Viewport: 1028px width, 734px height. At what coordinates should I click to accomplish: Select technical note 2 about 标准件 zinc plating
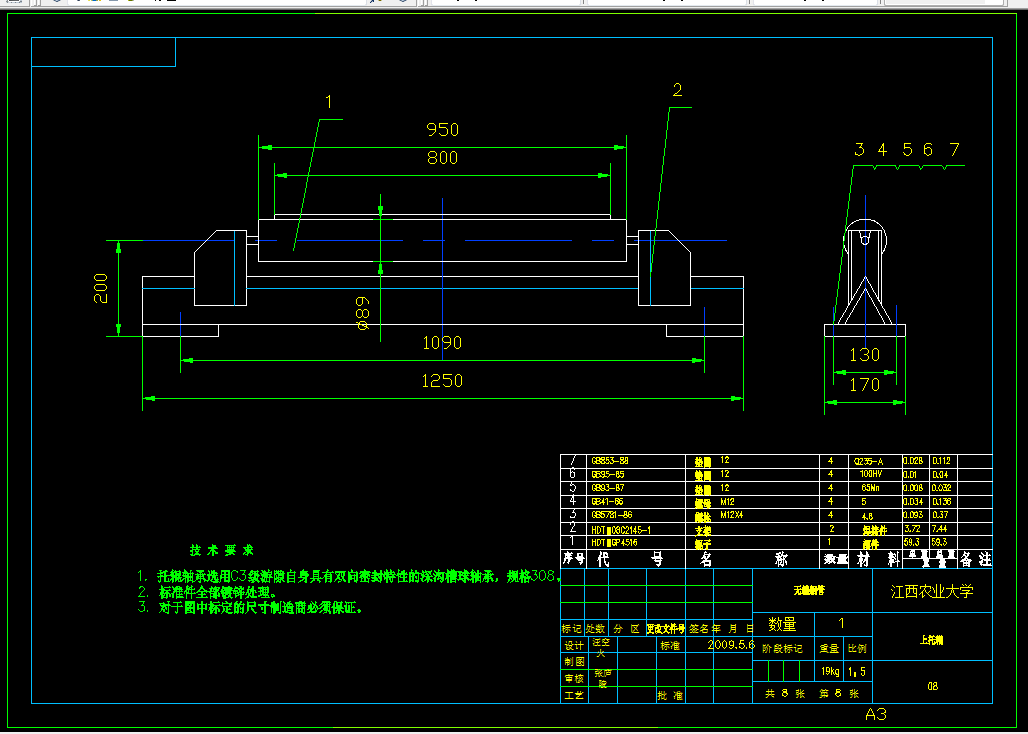(x=207, y=592)
